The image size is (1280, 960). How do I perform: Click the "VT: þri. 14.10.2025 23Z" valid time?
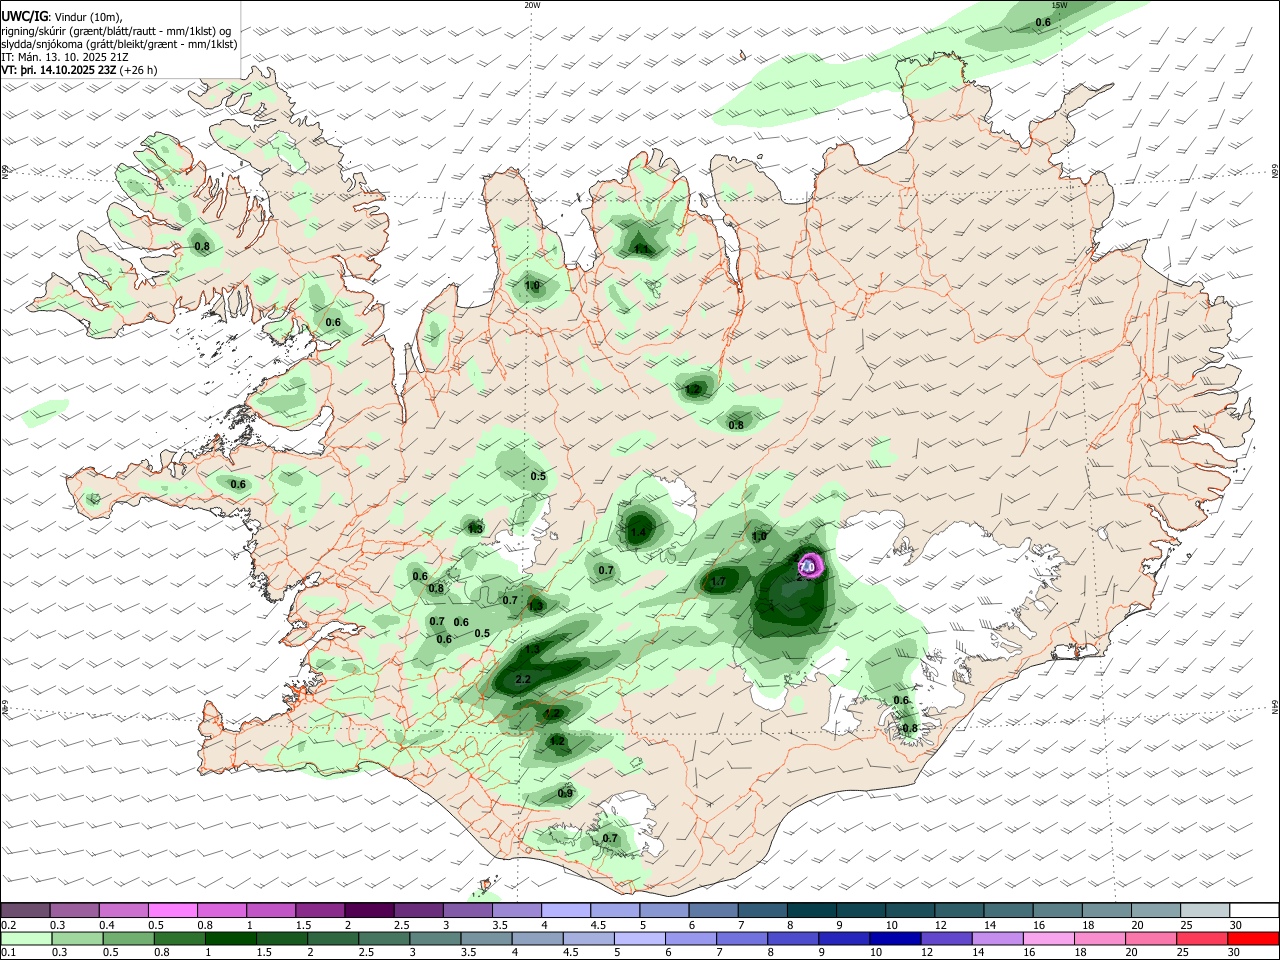click(59, 70)
